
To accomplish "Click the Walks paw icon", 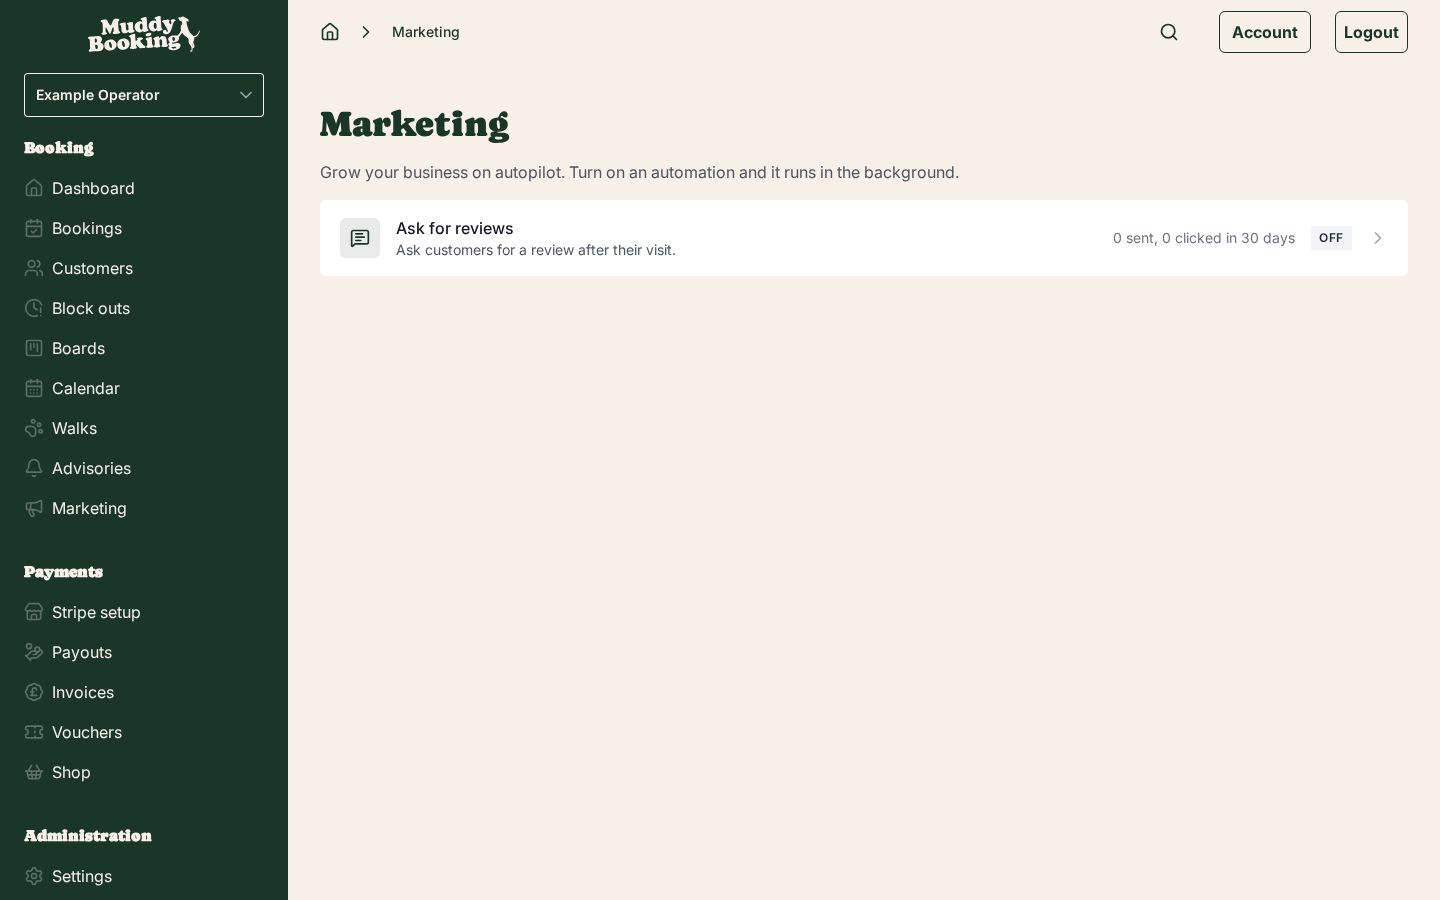I will tap(34, 428).
